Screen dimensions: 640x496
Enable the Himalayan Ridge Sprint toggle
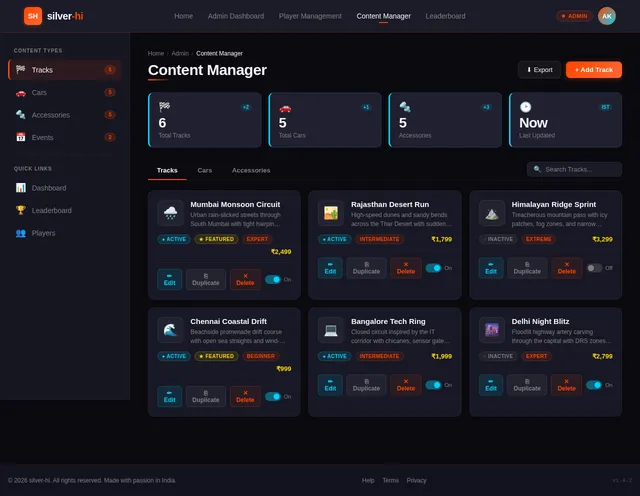[594, 268]
